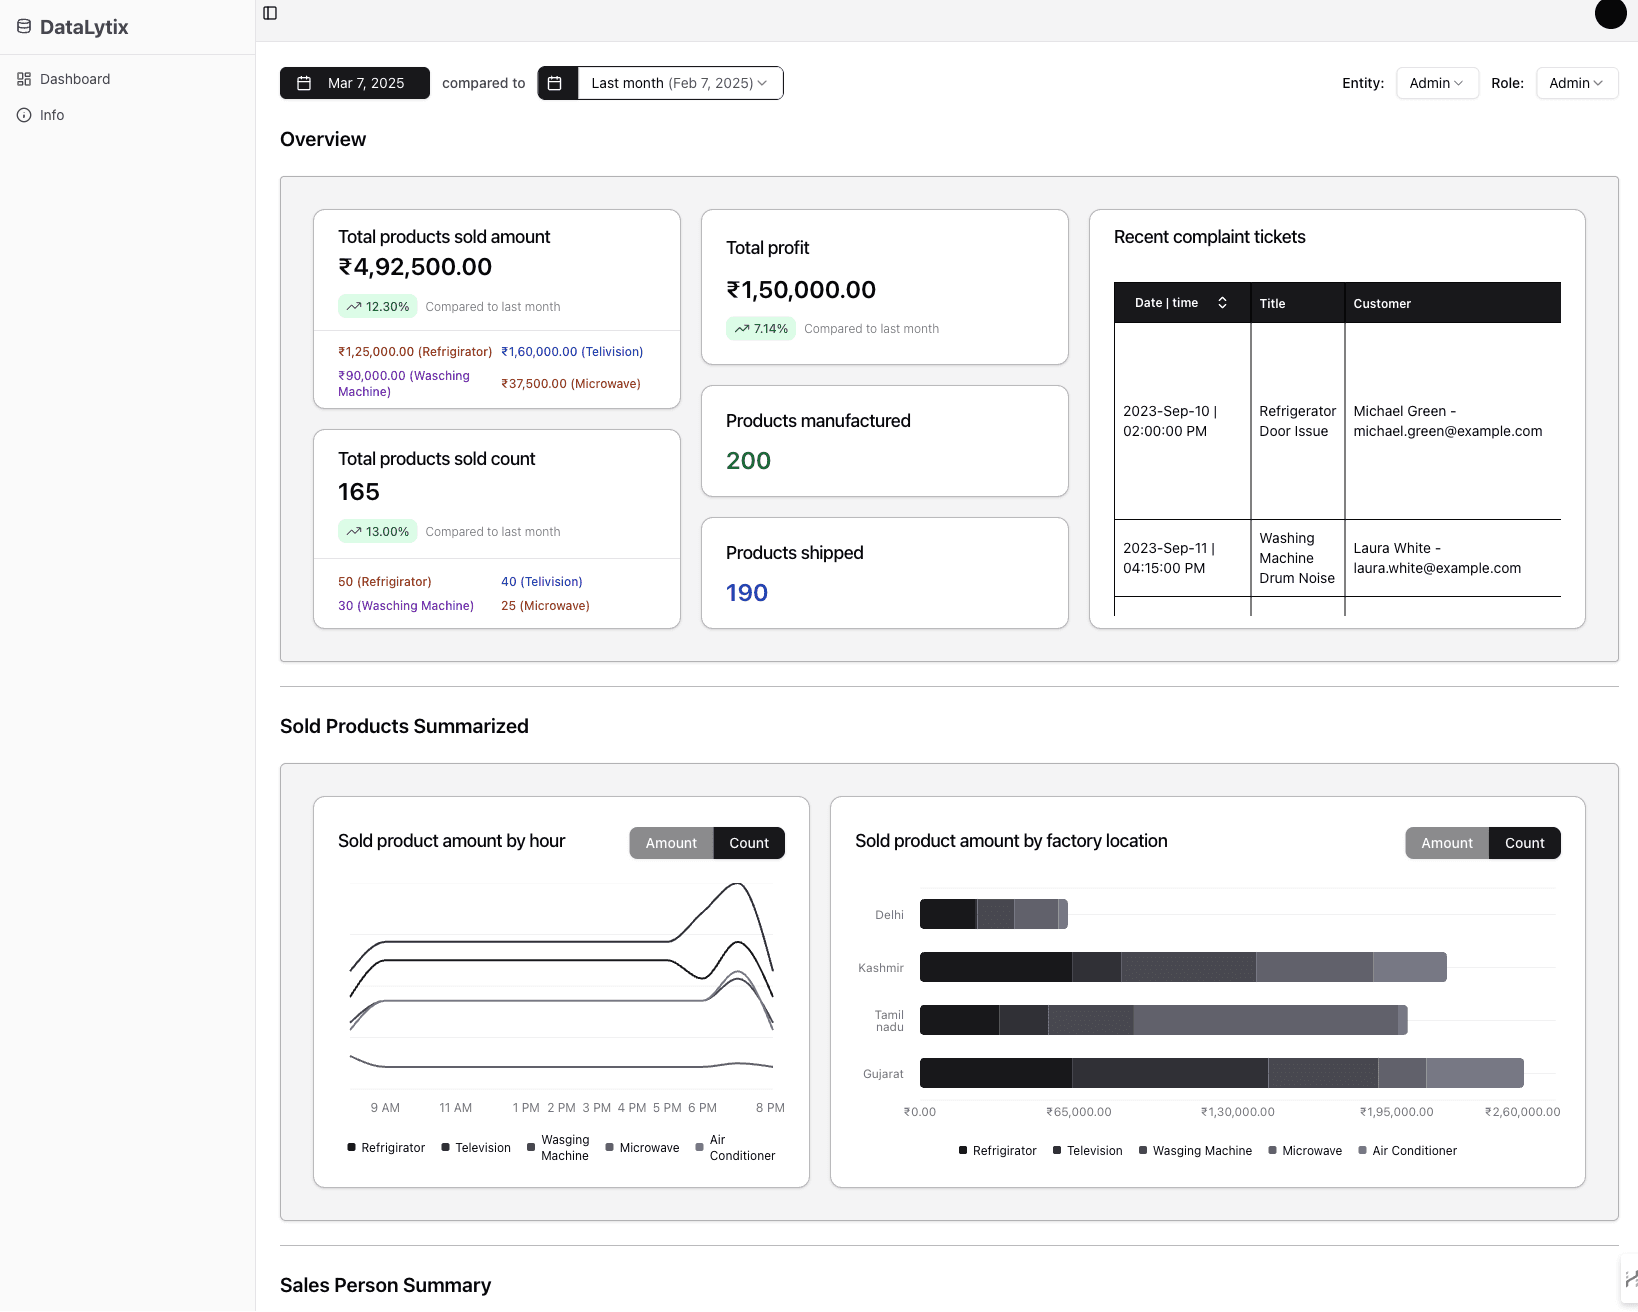Click the Kashmir bar in factory location chart
1638x1312 pixels.
1183,967
